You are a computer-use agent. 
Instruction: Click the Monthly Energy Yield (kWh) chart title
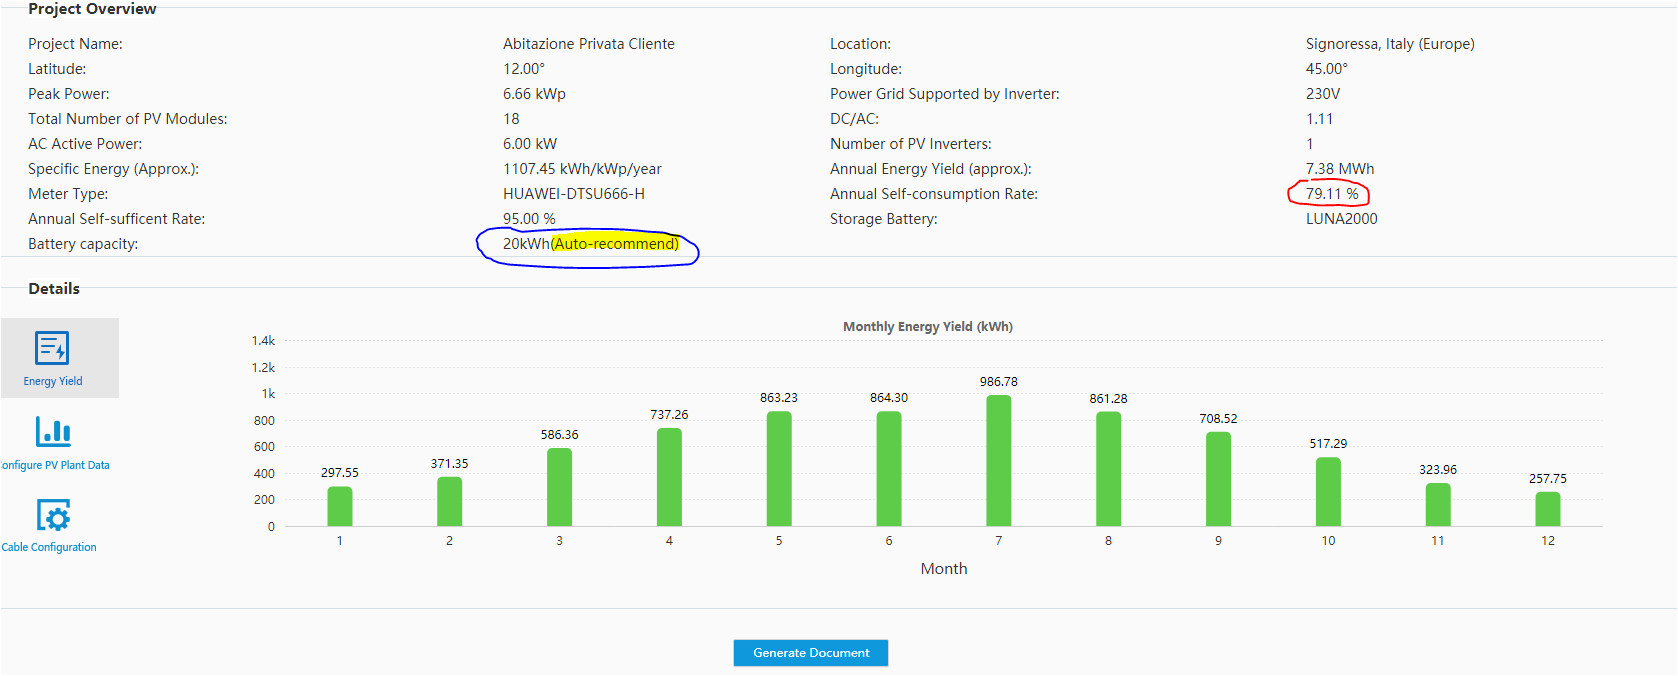click(927, 327)
